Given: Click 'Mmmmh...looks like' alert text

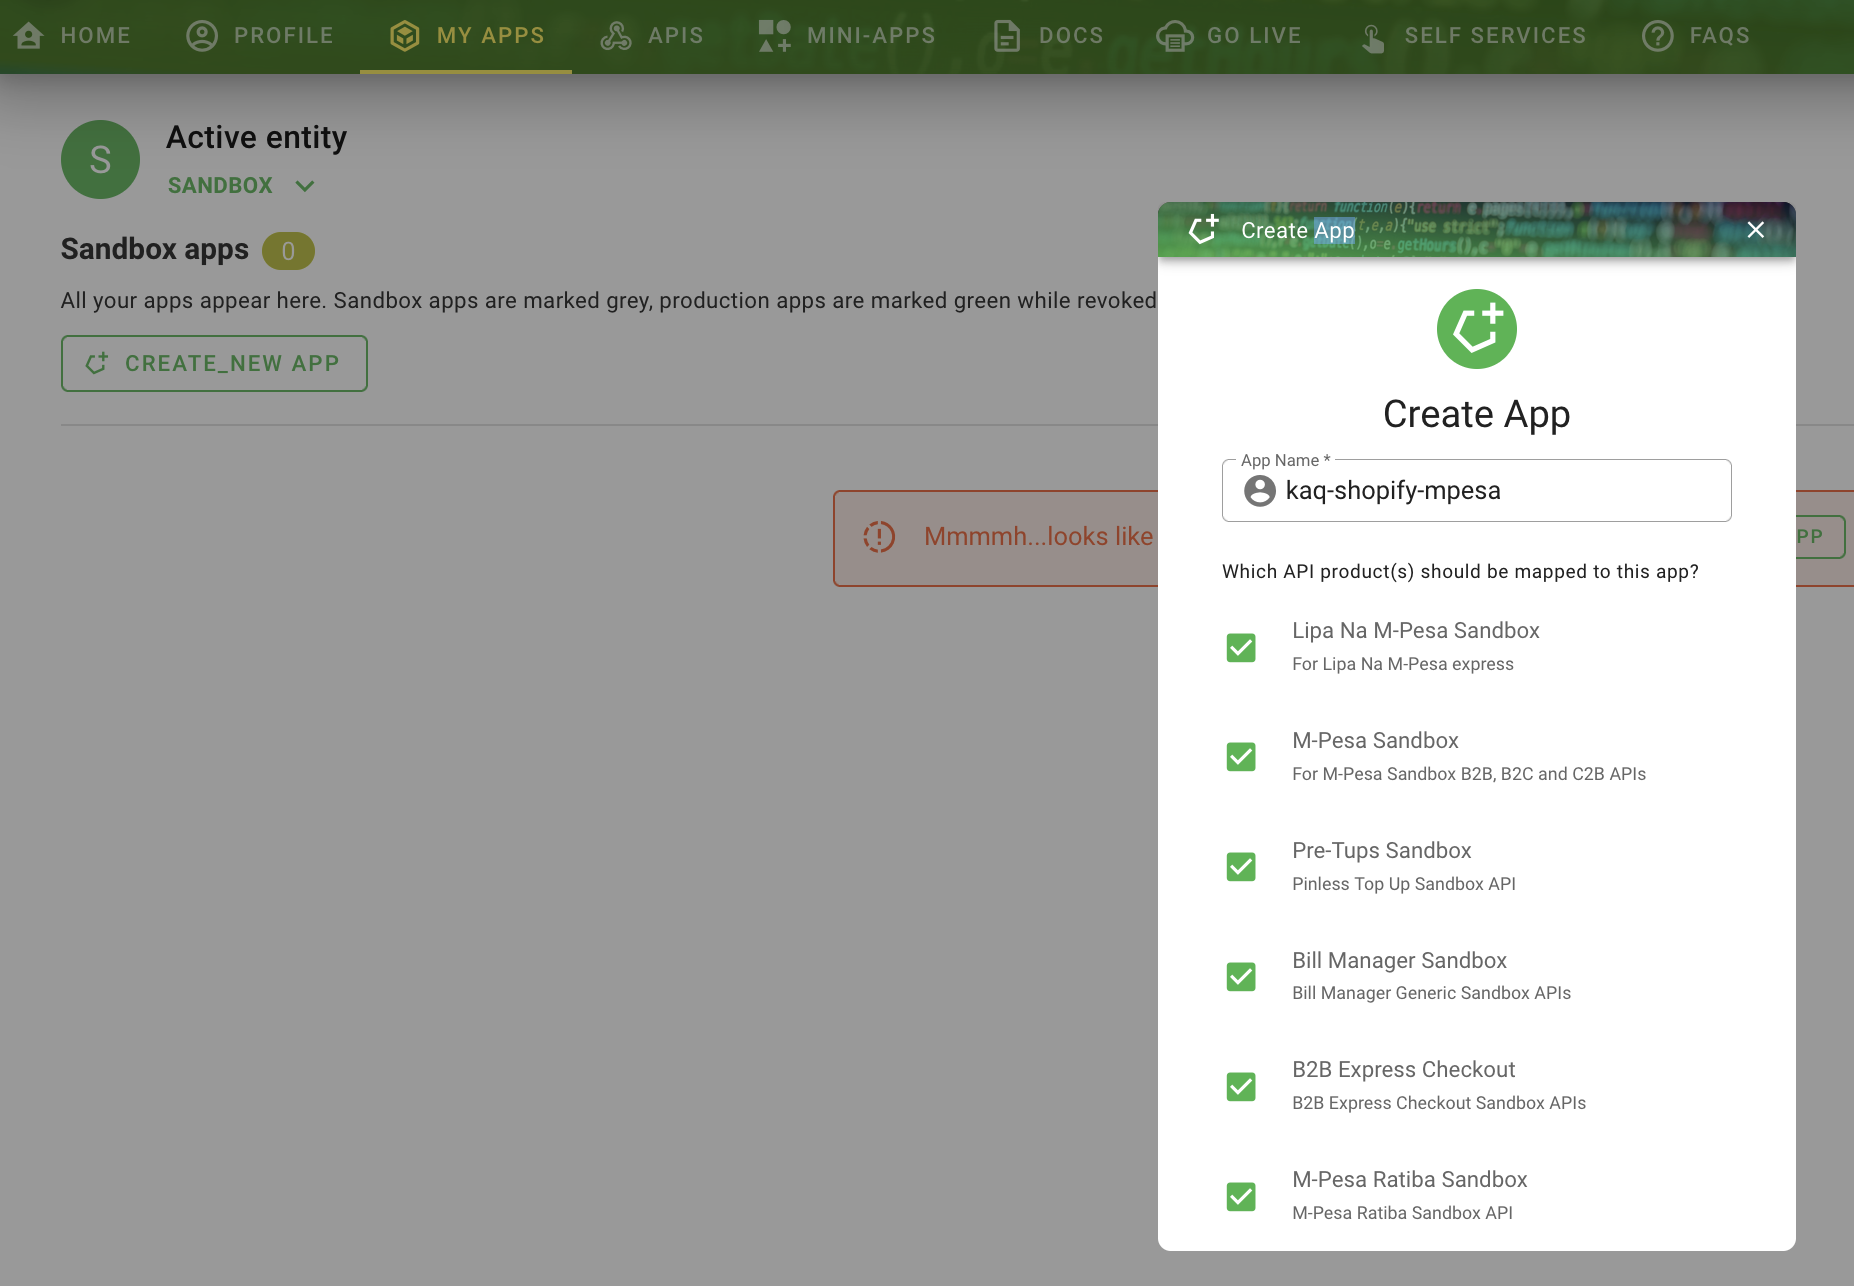Looking at the screenshot, I should [1038, 537].
